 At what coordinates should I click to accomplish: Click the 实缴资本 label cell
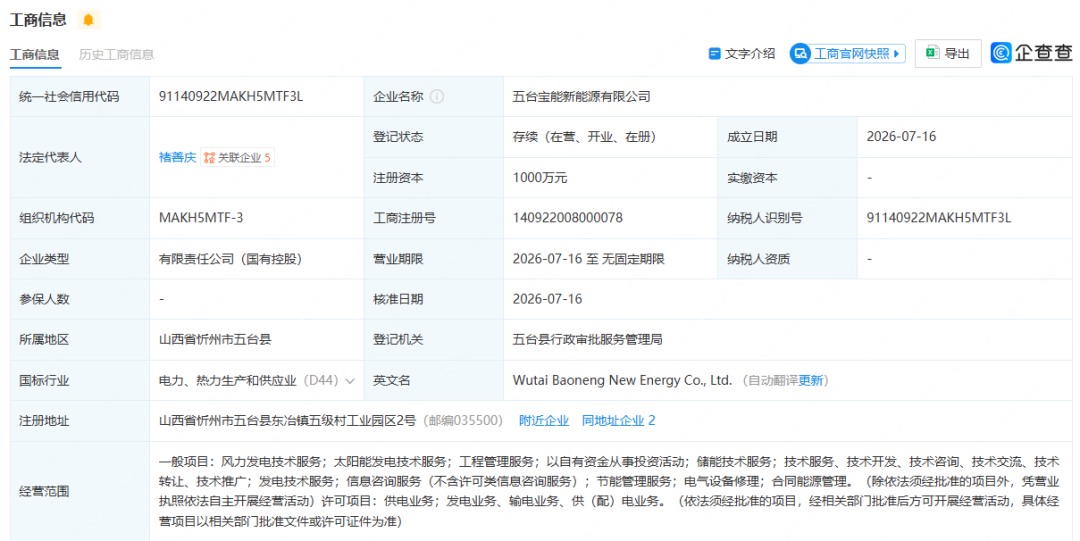787,178
